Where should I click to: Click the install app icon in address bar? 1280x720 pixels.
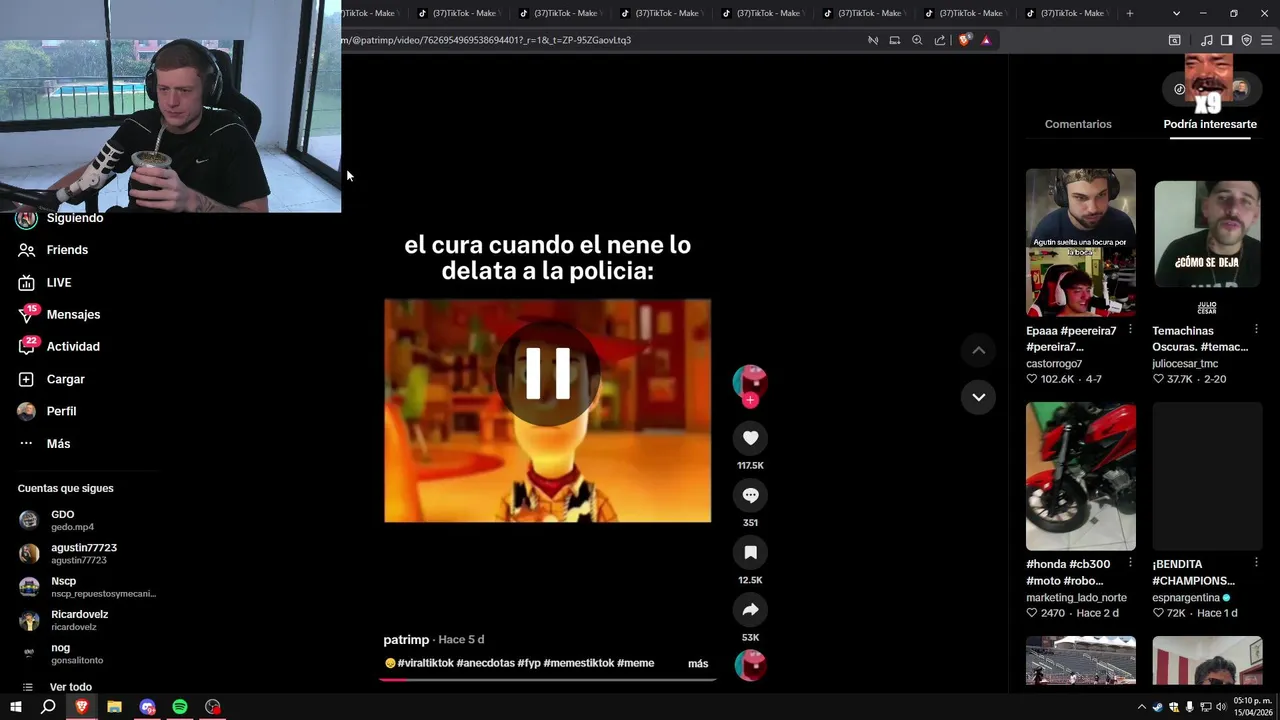click(894, 40)
